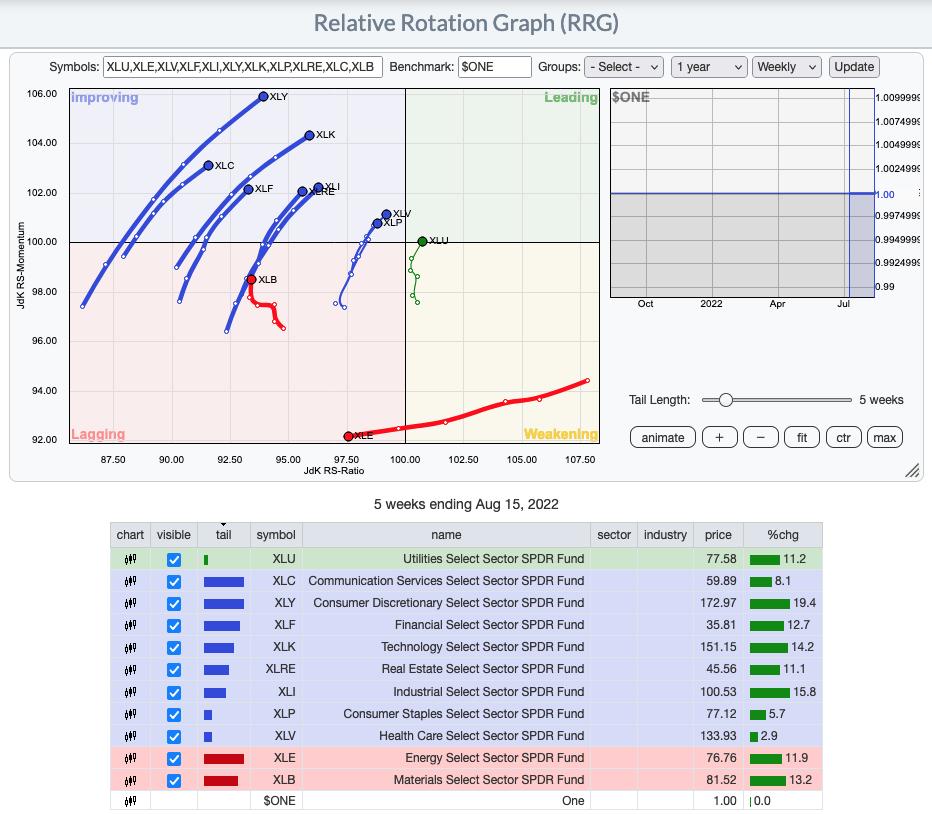Click the XLC data point on the graph

coord(208,165)
